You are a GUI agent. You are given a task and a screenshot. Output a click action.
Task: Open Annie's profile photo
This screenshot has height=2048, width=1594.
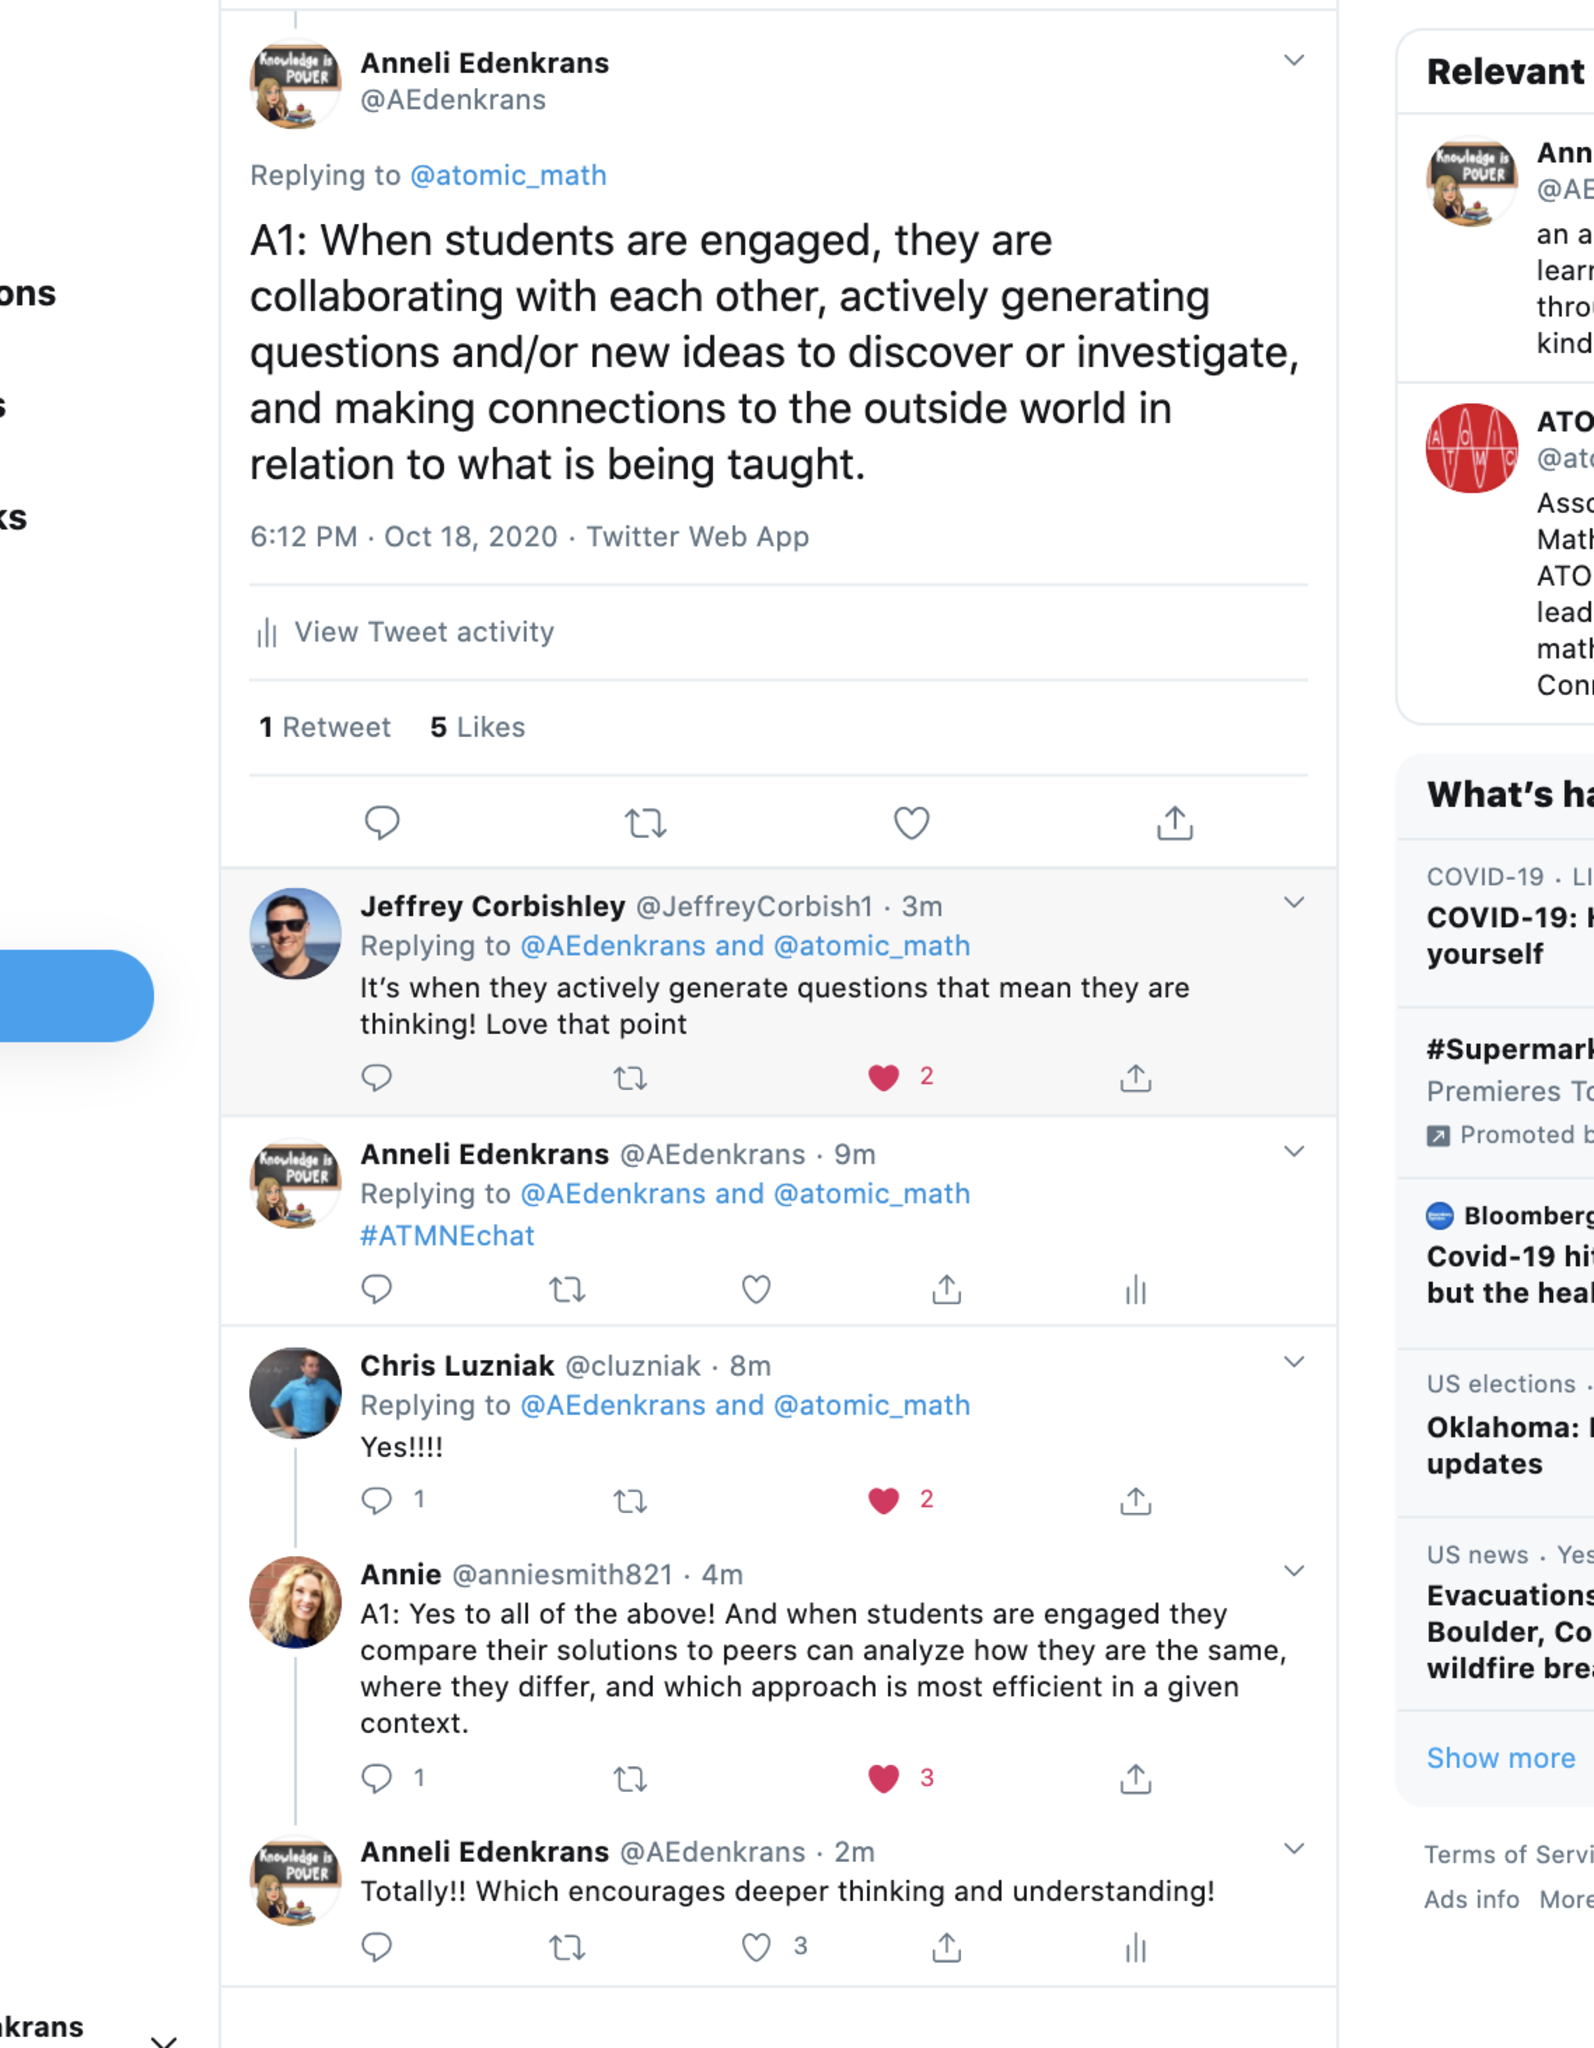pos(295,1602)
